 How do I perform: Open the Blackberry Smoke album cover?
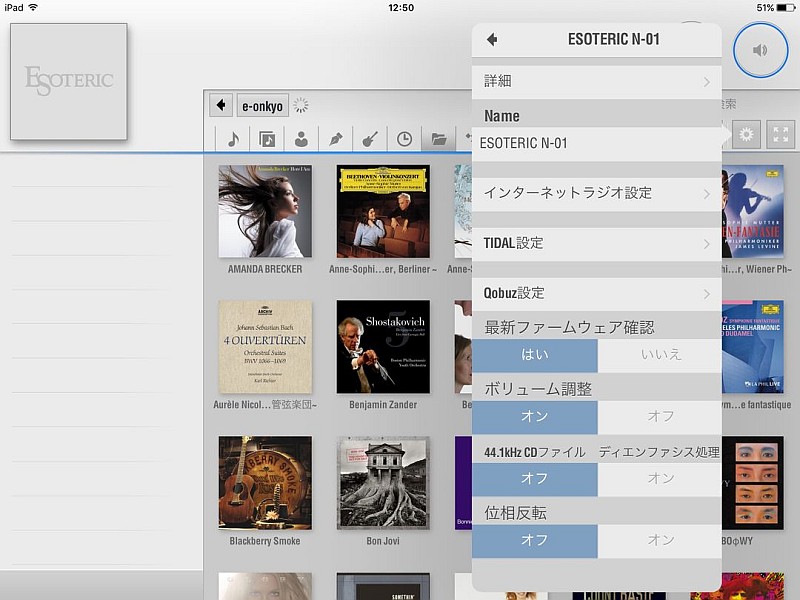(265, 482)
